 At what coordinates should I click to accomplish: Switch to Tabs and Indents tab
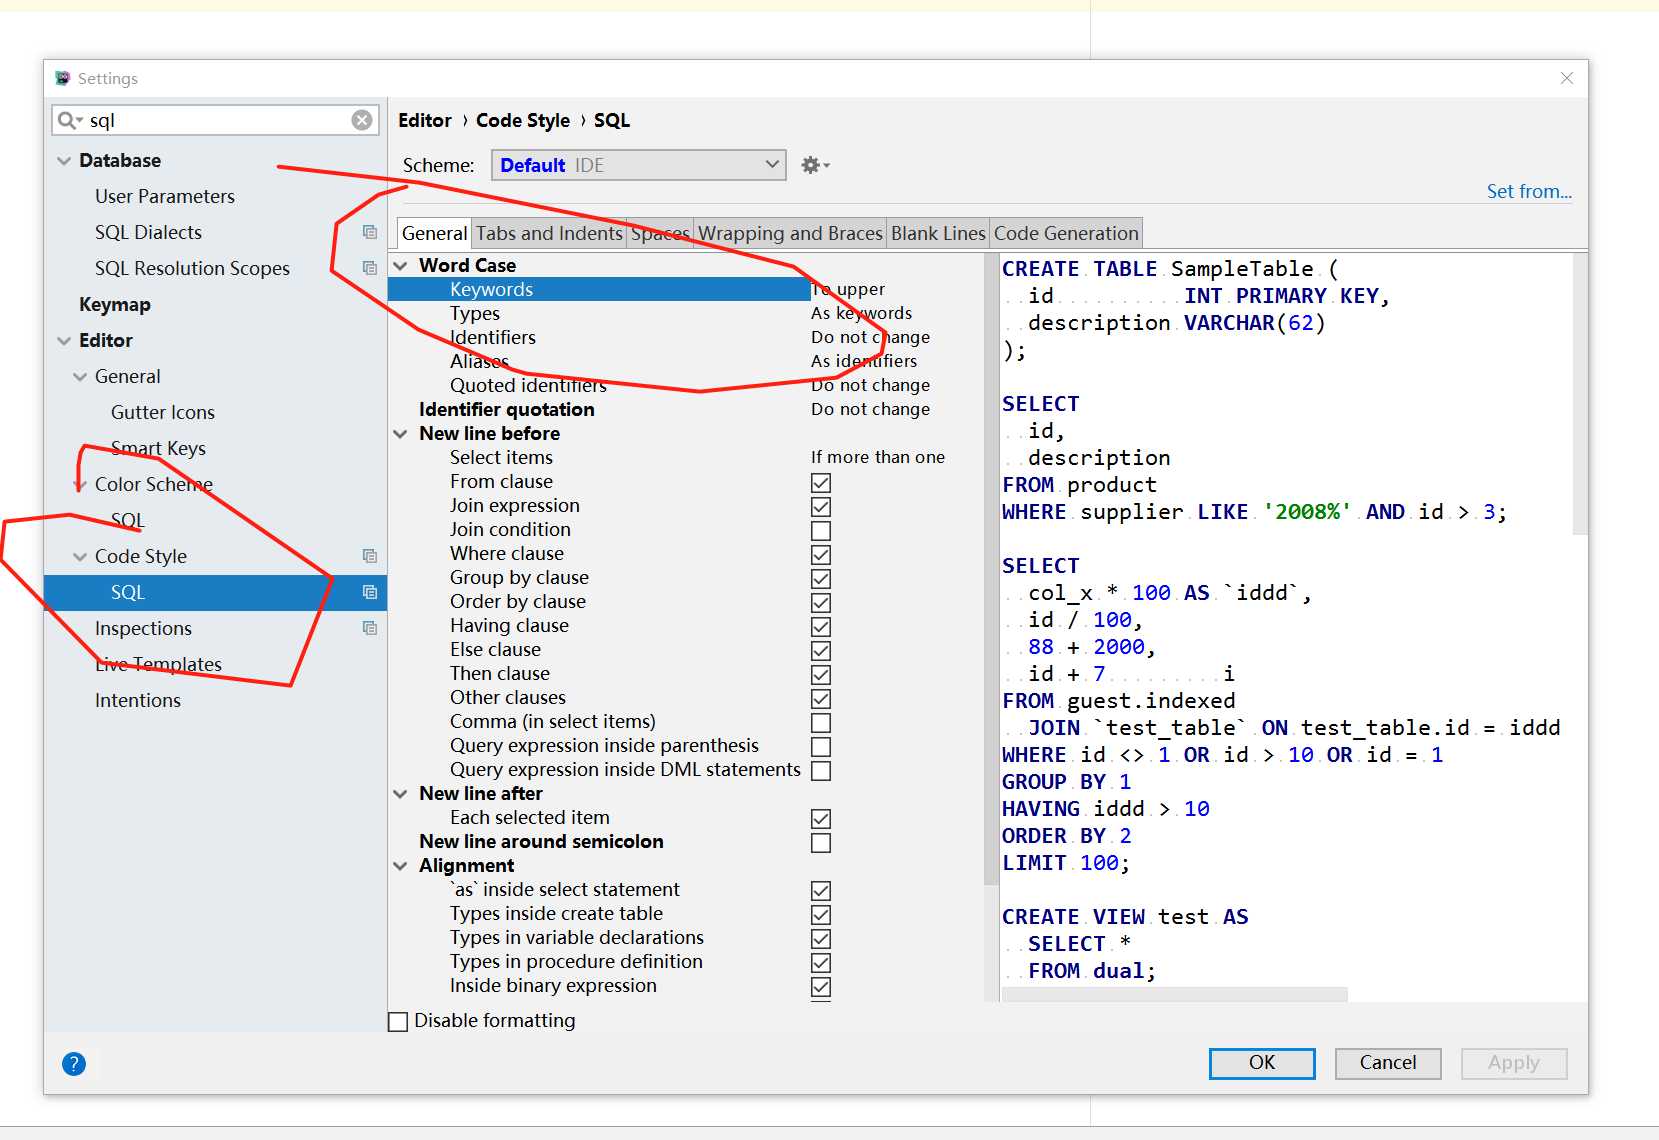click(549, 233)
